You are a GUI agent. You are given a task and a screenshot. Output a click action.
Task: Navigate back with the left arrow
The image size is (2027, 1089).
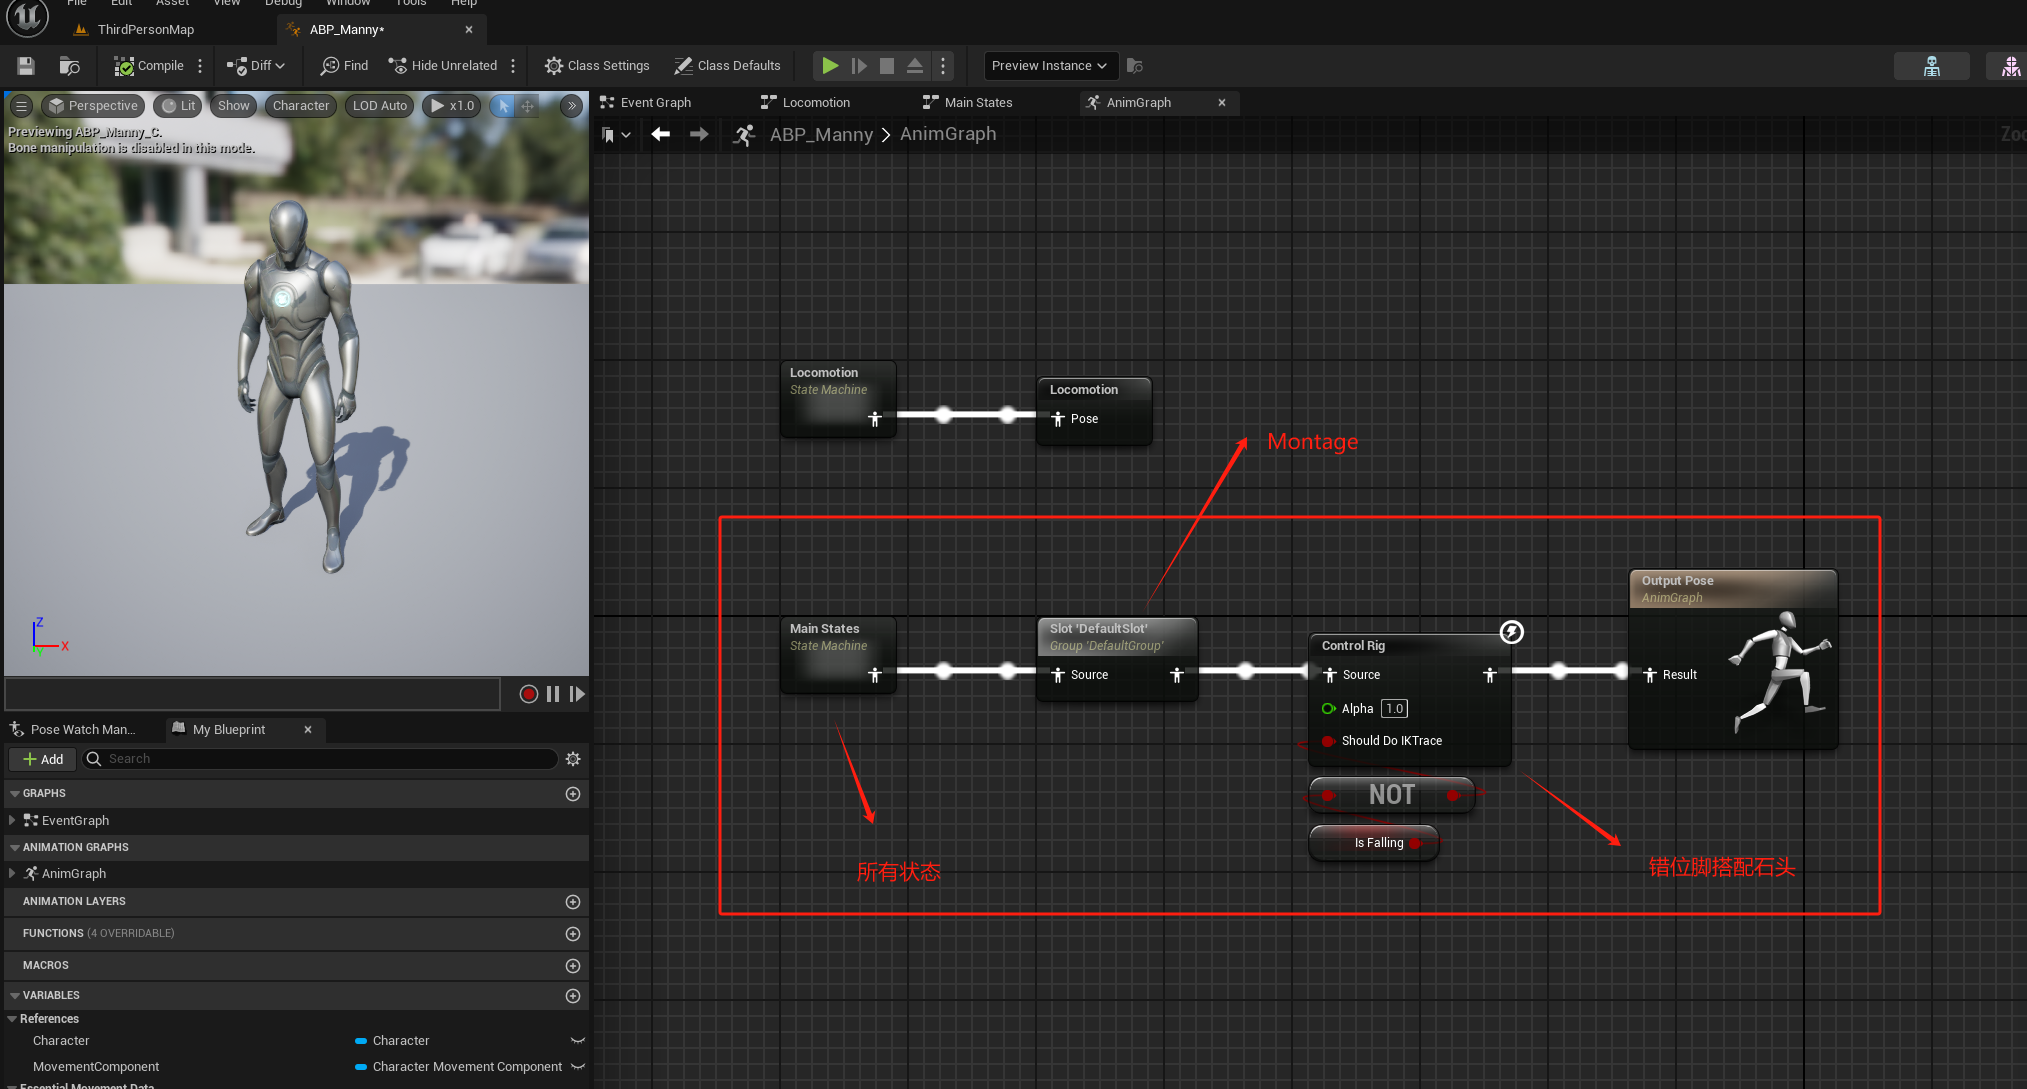[x=660, y=134]
